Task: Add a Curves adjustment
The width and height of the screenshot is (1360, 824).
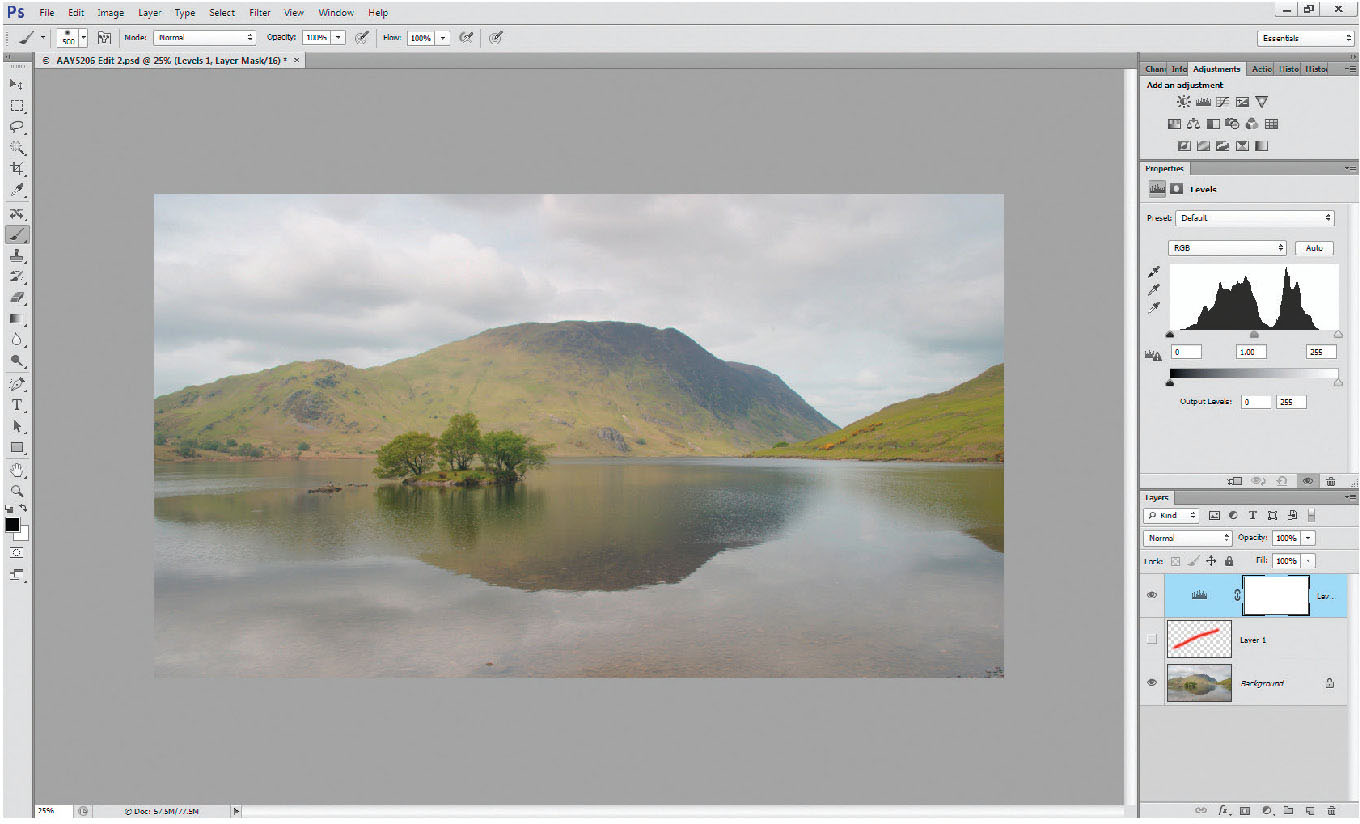Action: click(x=1223, y=102)
